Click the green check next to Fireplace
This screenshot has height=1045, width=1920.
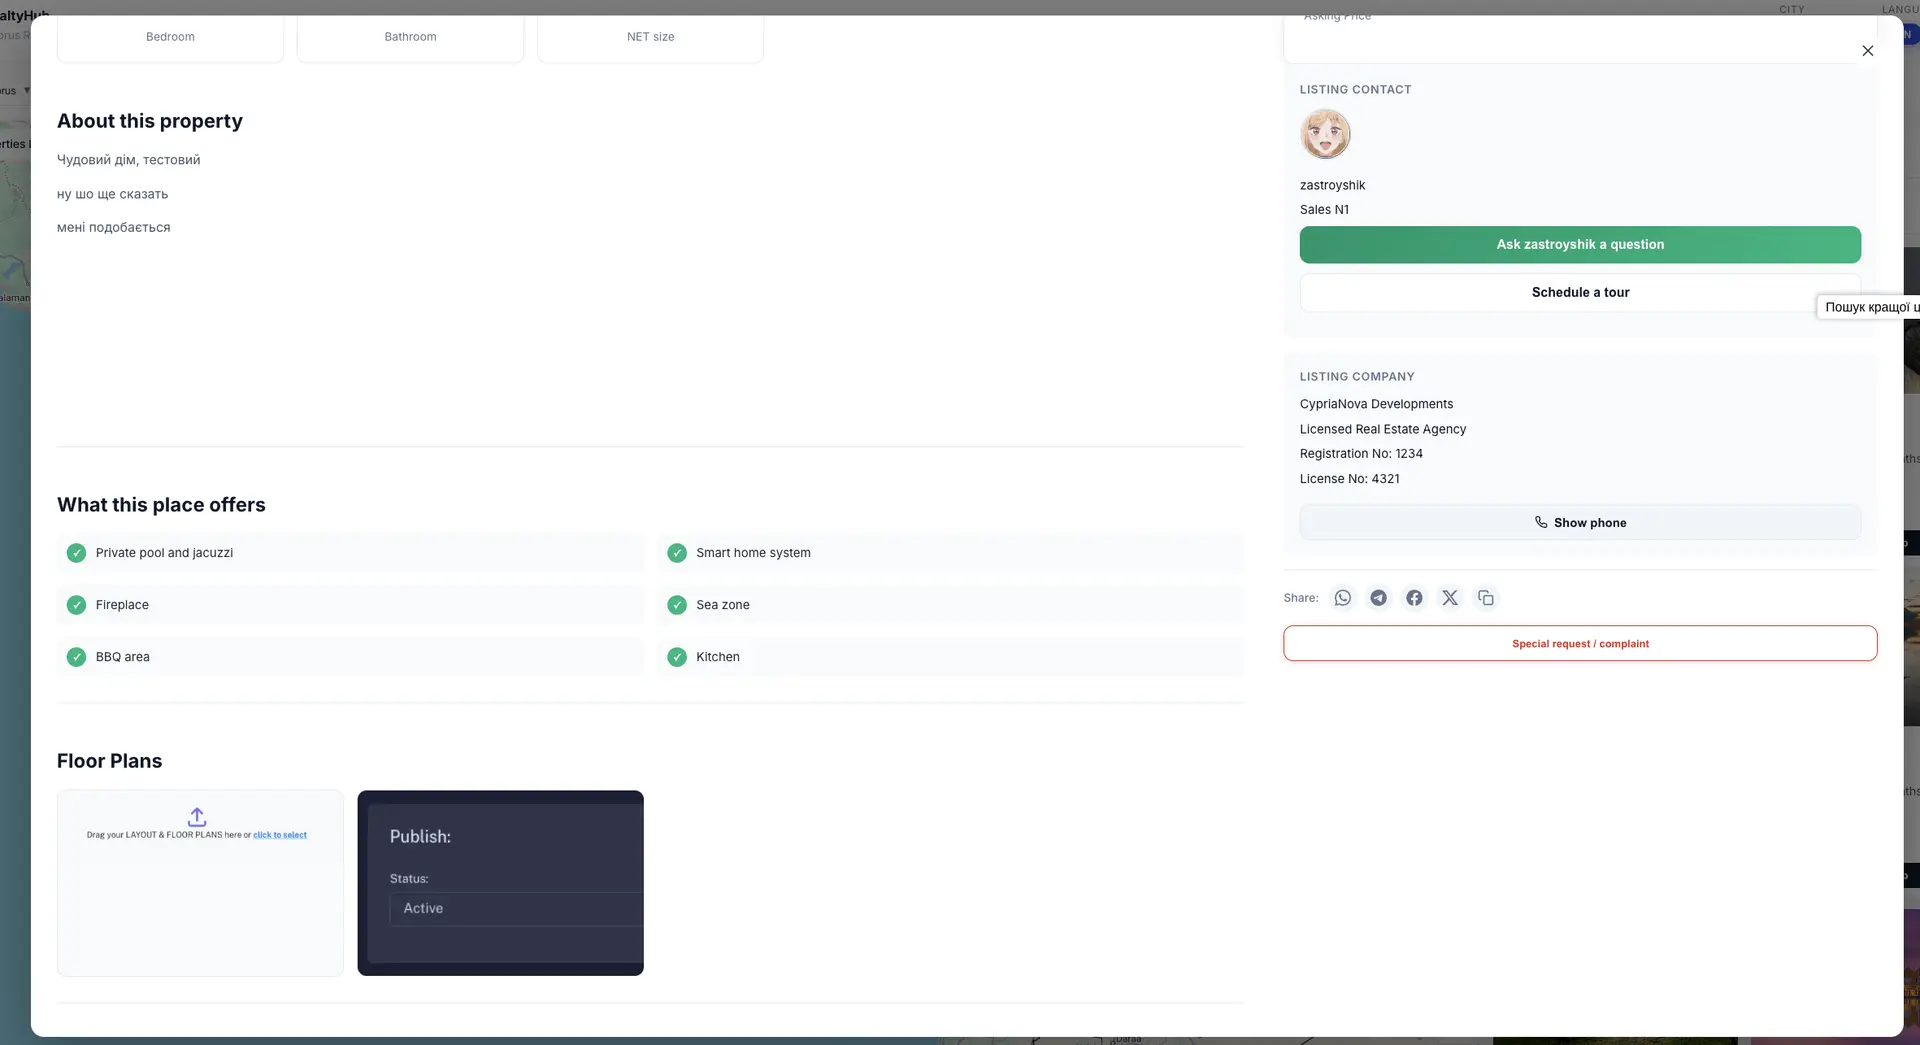pyautogui.click(x=76, y=605)
